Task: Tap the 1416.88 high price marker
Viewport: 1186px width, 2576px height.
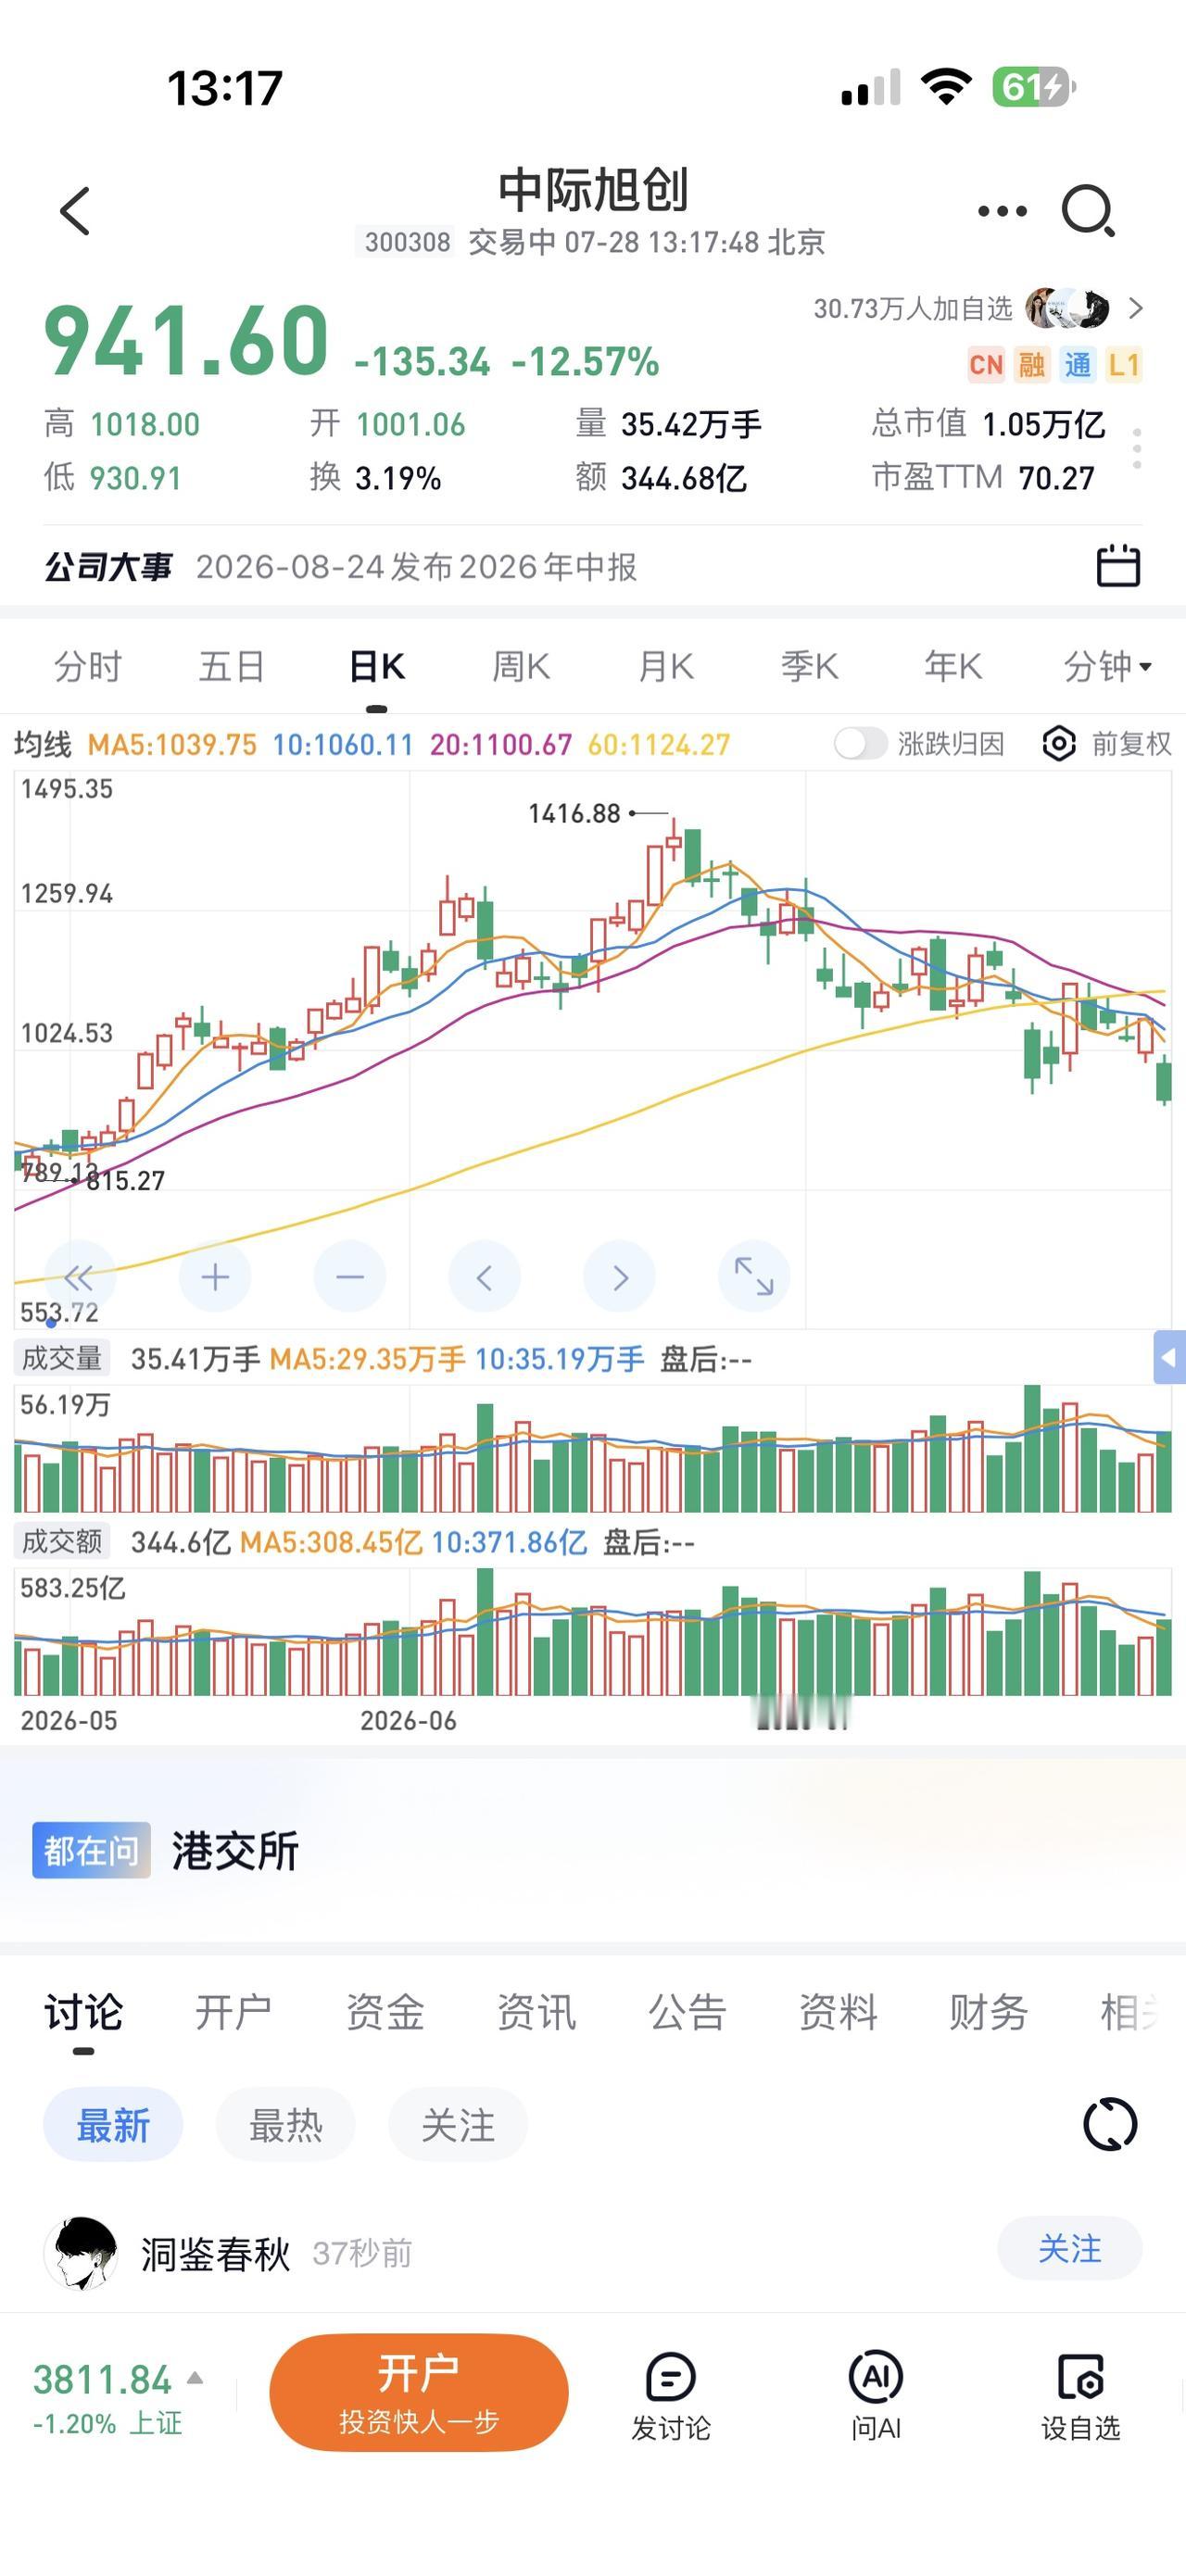Action: pos(574,813)
